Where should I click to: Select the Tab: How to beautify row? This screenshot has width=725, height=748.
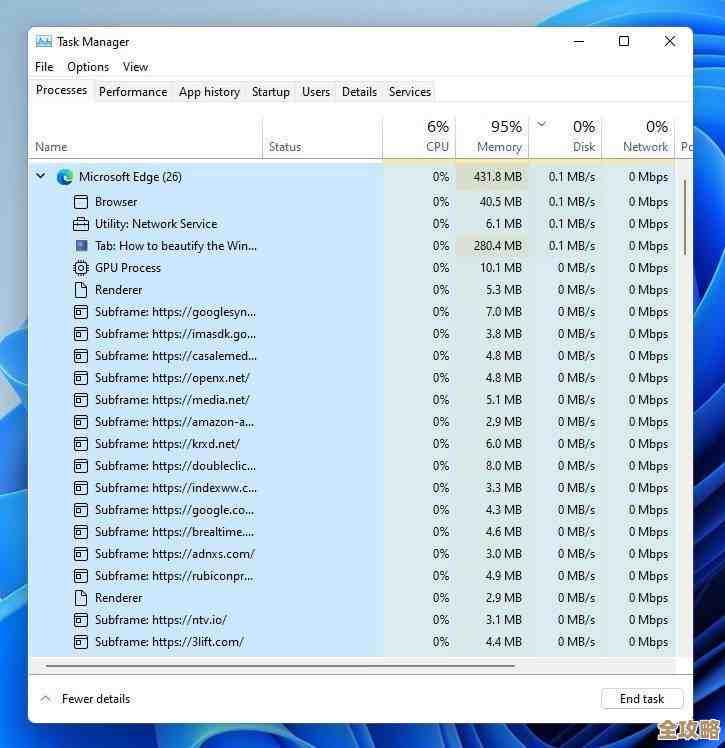click(353, 246)
